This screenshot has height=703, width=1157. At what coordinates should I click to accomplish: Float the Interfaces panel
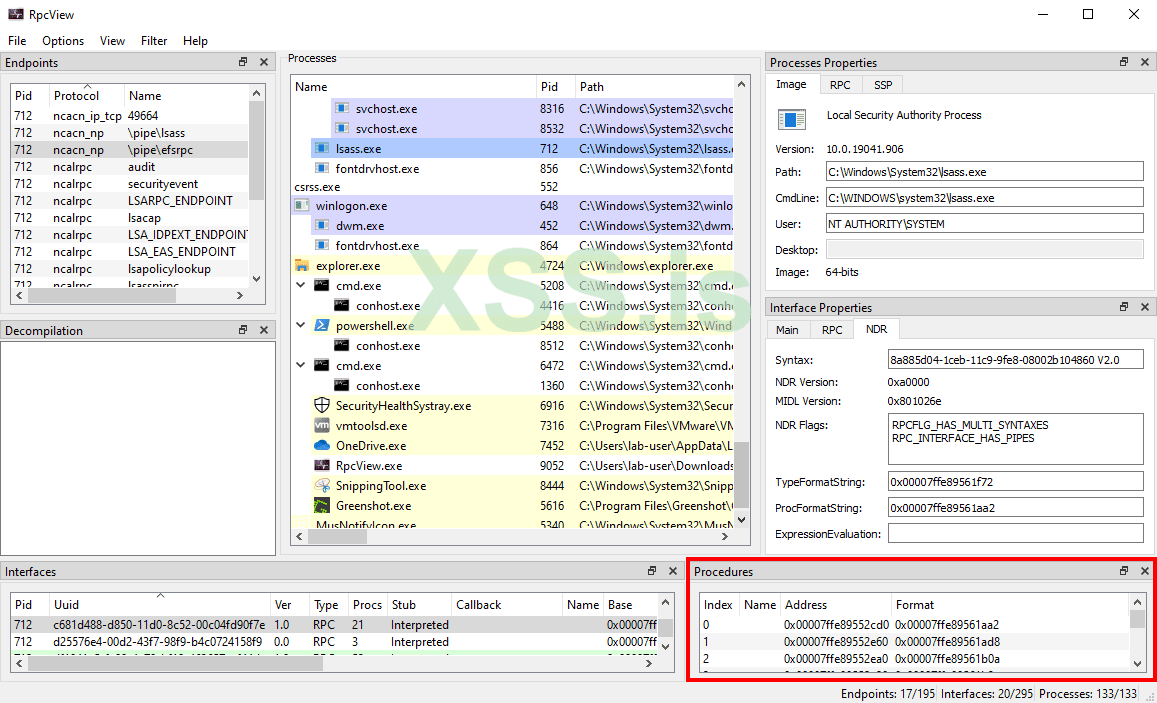[652, 571]
